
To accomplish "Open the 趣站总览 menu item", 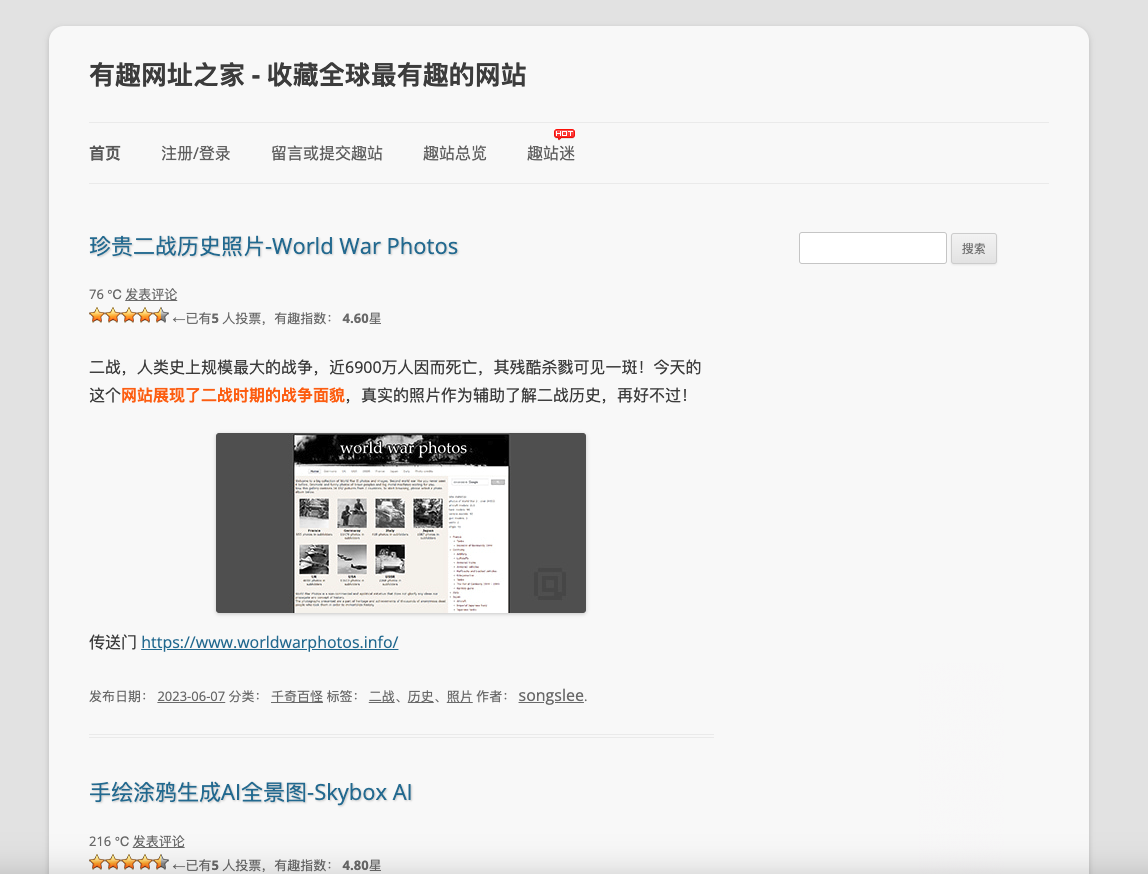I will click(455, 153).
